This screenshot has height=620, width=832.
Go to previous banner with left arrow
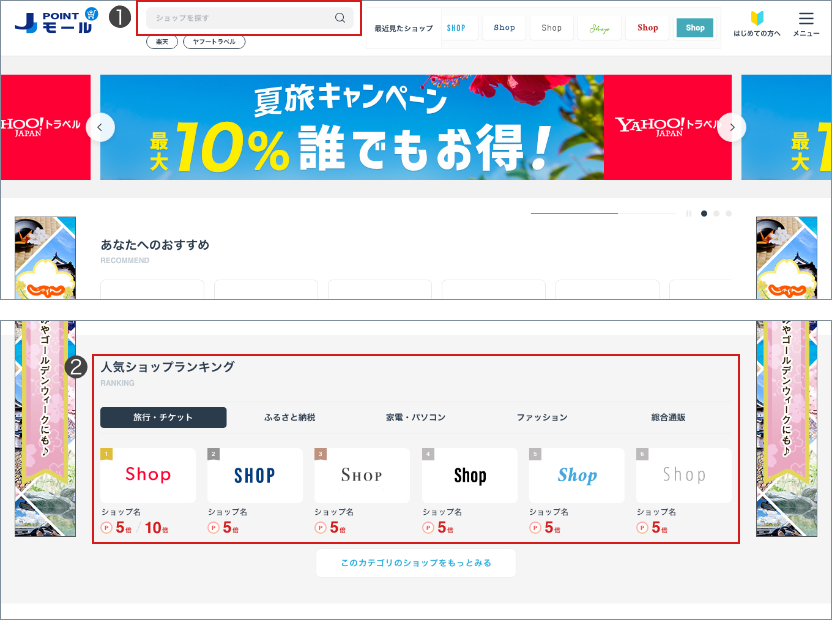(x=101, y=127)
